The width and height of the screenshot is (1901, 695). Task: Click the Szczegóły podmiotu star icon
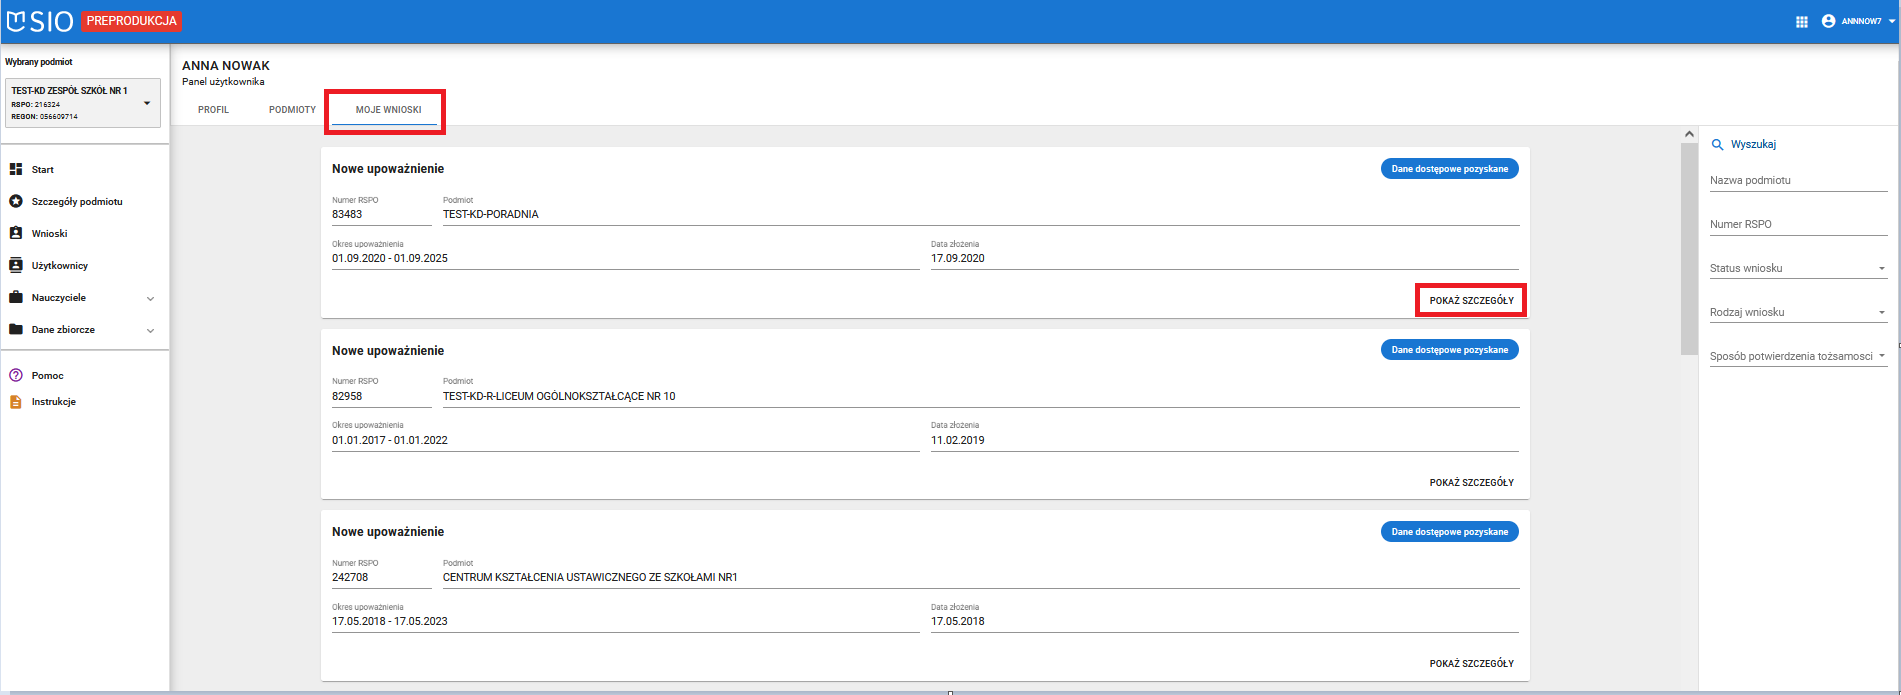pos(16,202)
